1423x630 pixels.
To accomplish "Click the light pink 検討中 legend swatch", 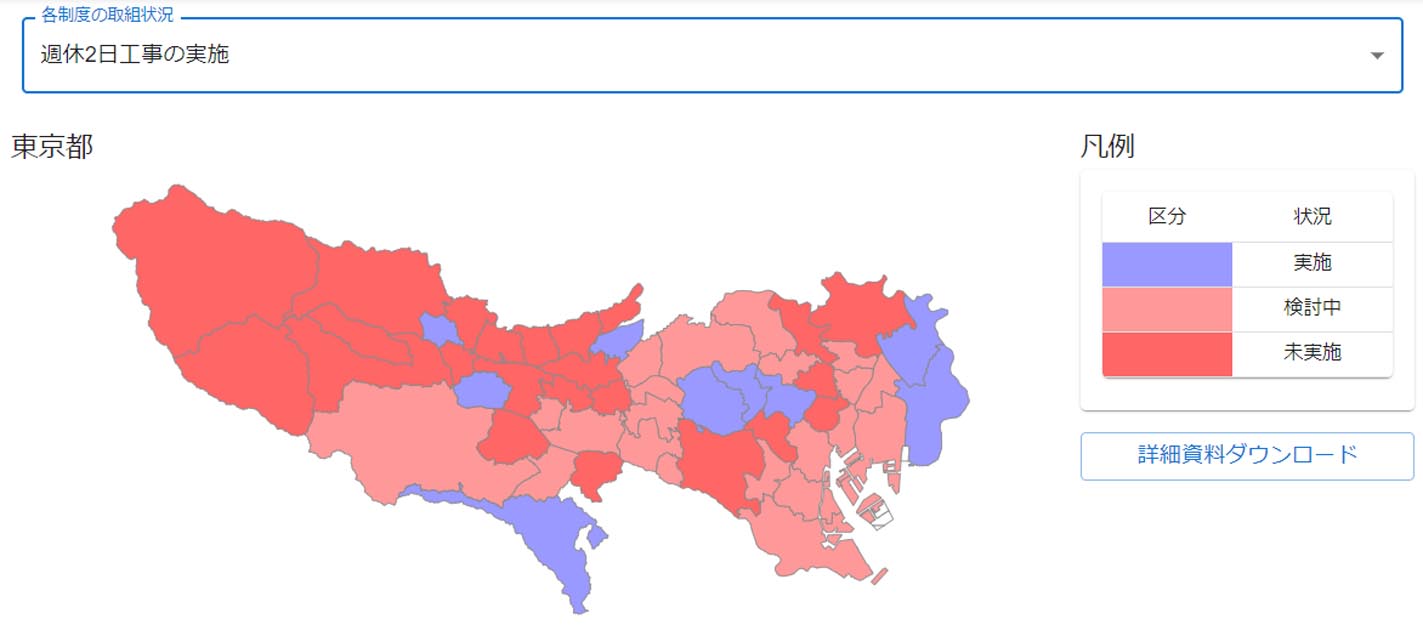I will [1167, 309].
